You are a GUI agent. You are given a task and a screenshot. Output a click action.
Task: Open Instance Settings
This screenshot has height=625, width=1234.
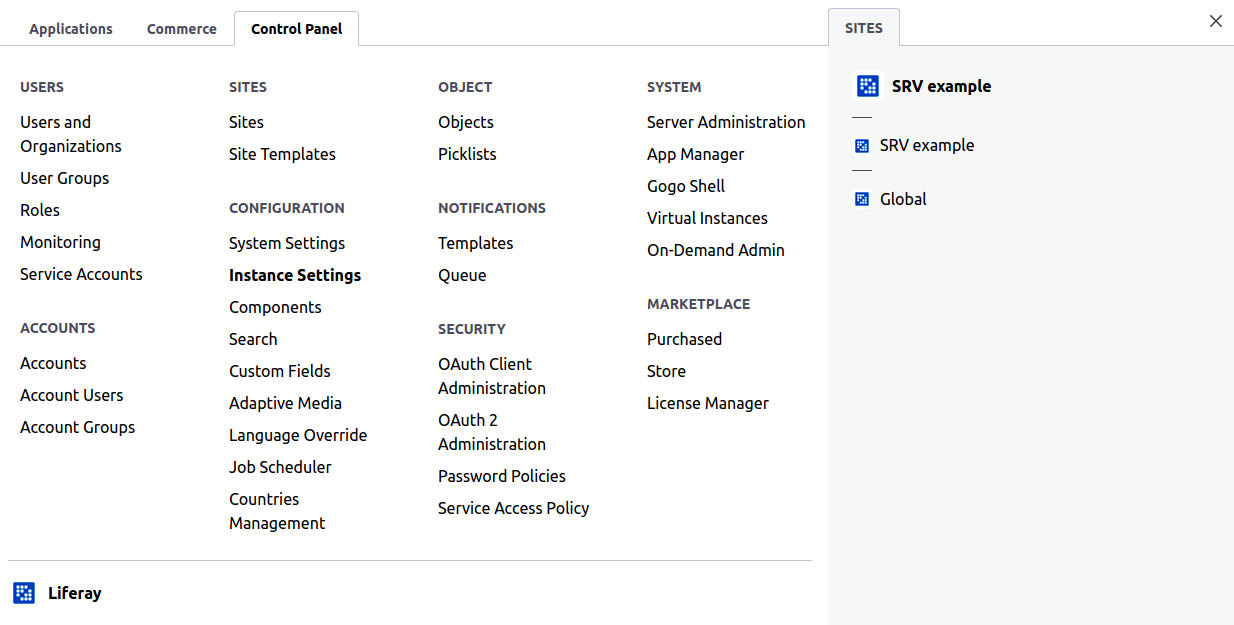[x=295, y=275]
